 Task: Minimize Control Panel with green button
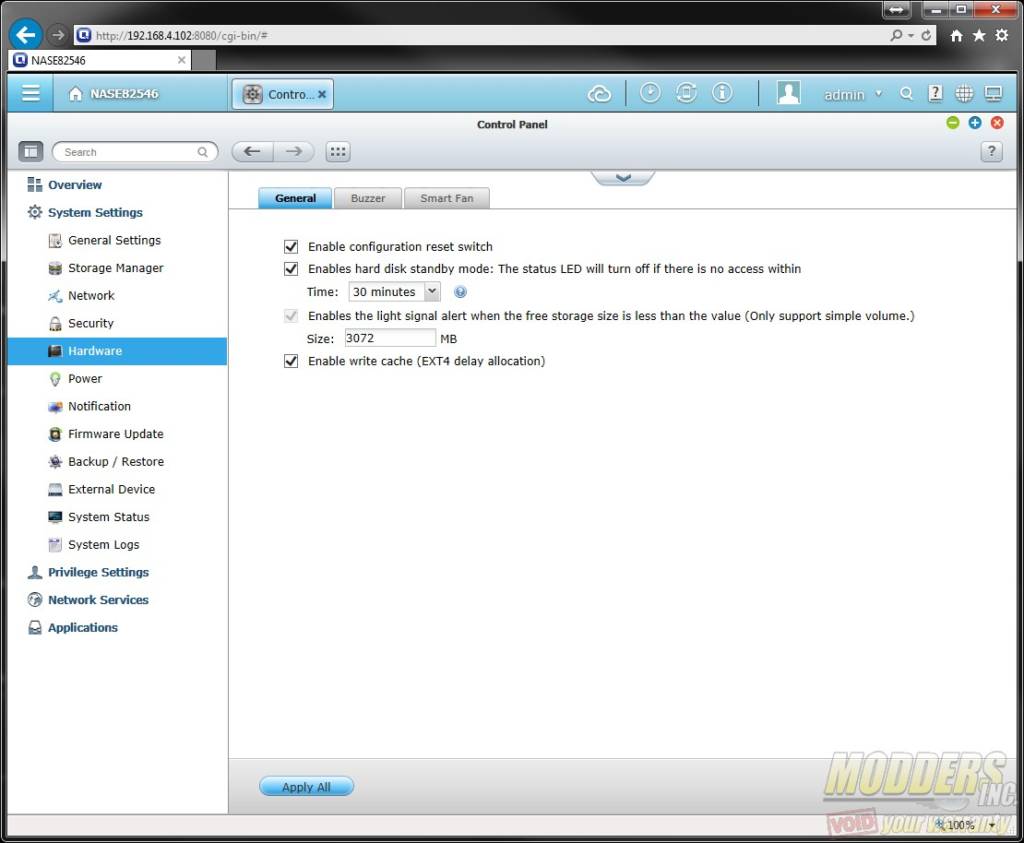pyautogui.click(x=953, y=123)
